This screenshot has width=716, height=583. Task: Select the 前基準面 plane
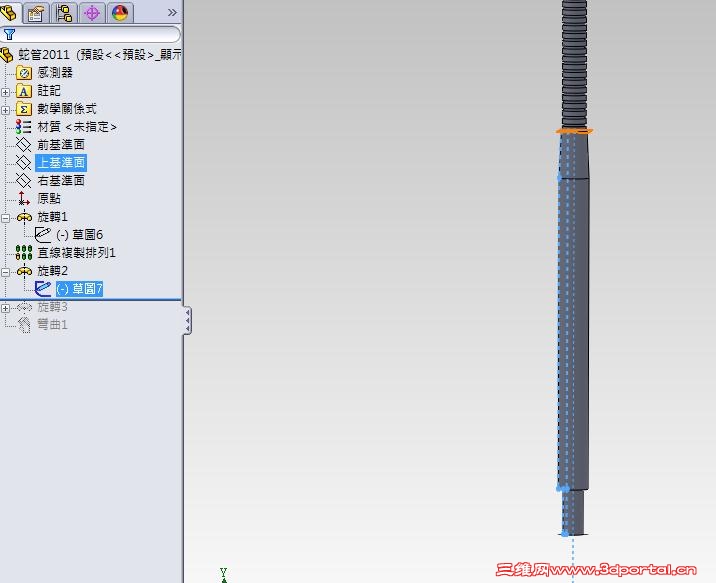click(61, 145)
